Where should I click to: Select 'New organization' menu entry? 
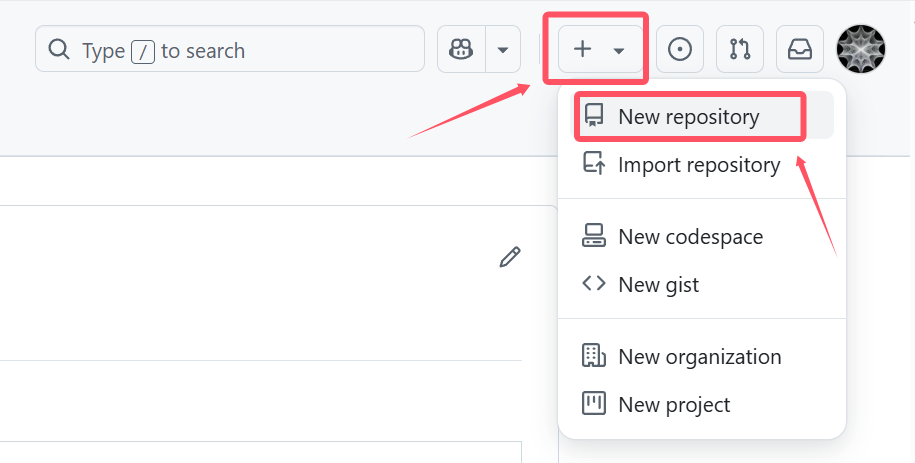(x=701, y=356)
